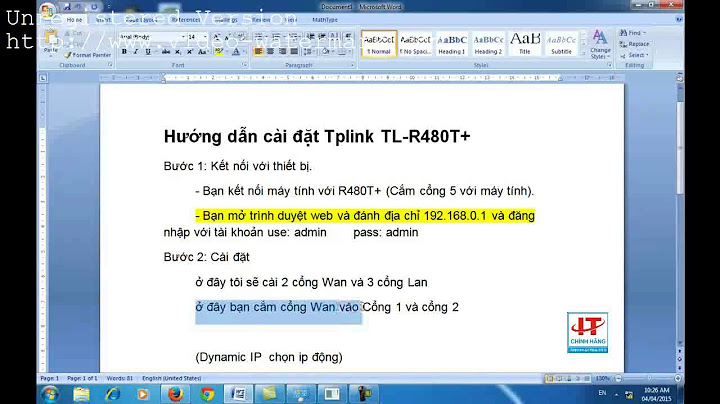Click the Multilevel List button
Image resolution: width=720 pixels, height=404 pixels.
(x=293, y=37)
